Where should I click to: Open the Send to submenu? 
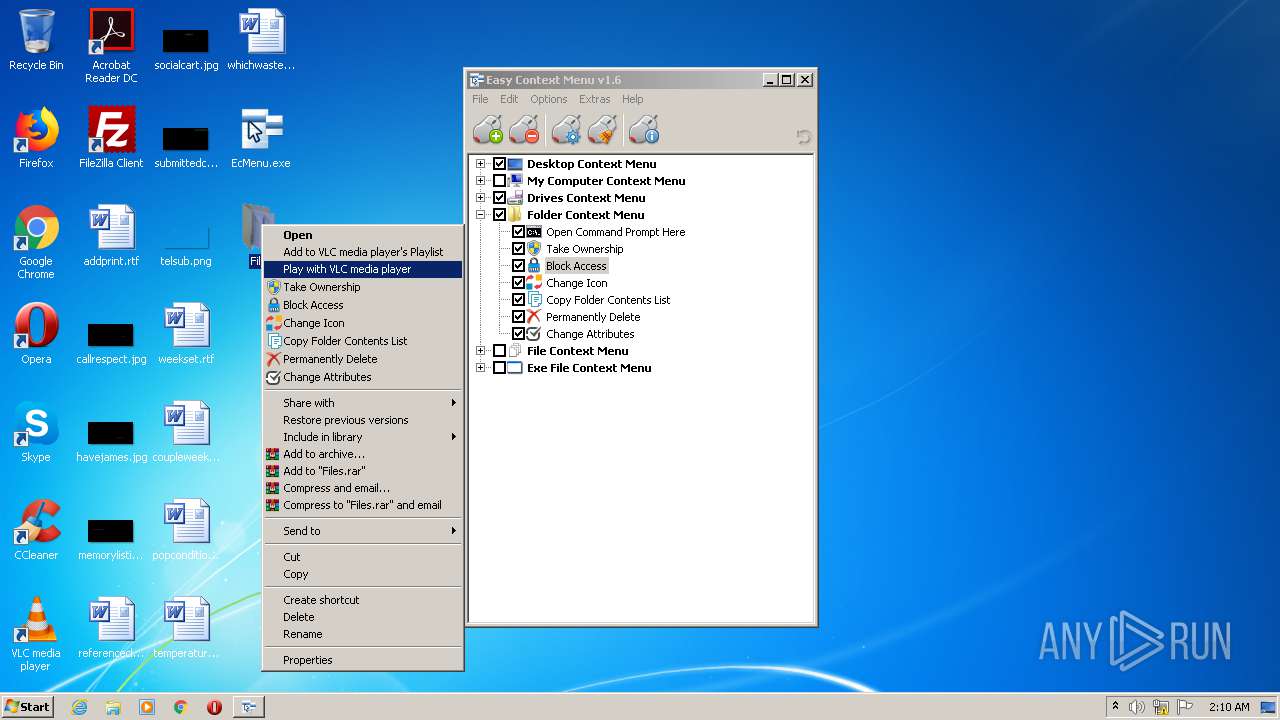click(x=362, y=531)
